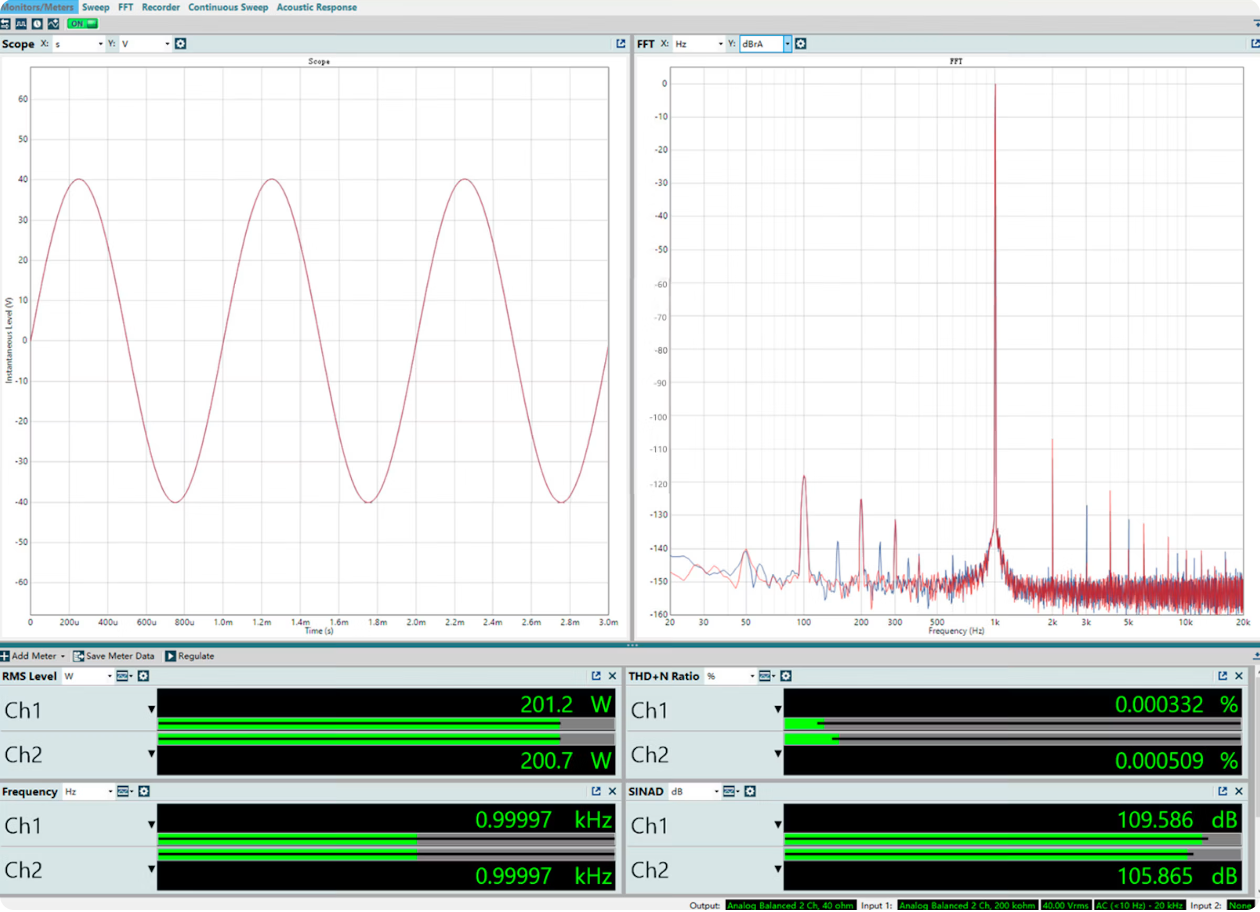The height and width of the screenshot is (912, 1260).
Task: Open RMS Level meter settings gear
Action: [143, 676]
